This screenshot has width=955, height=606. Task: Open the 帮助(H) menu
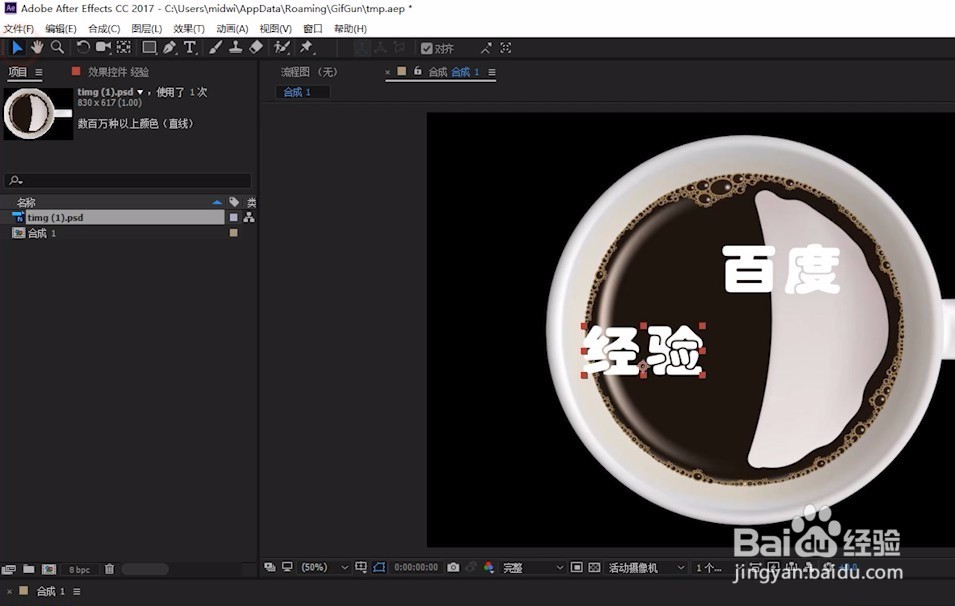(x=350, y=29)
